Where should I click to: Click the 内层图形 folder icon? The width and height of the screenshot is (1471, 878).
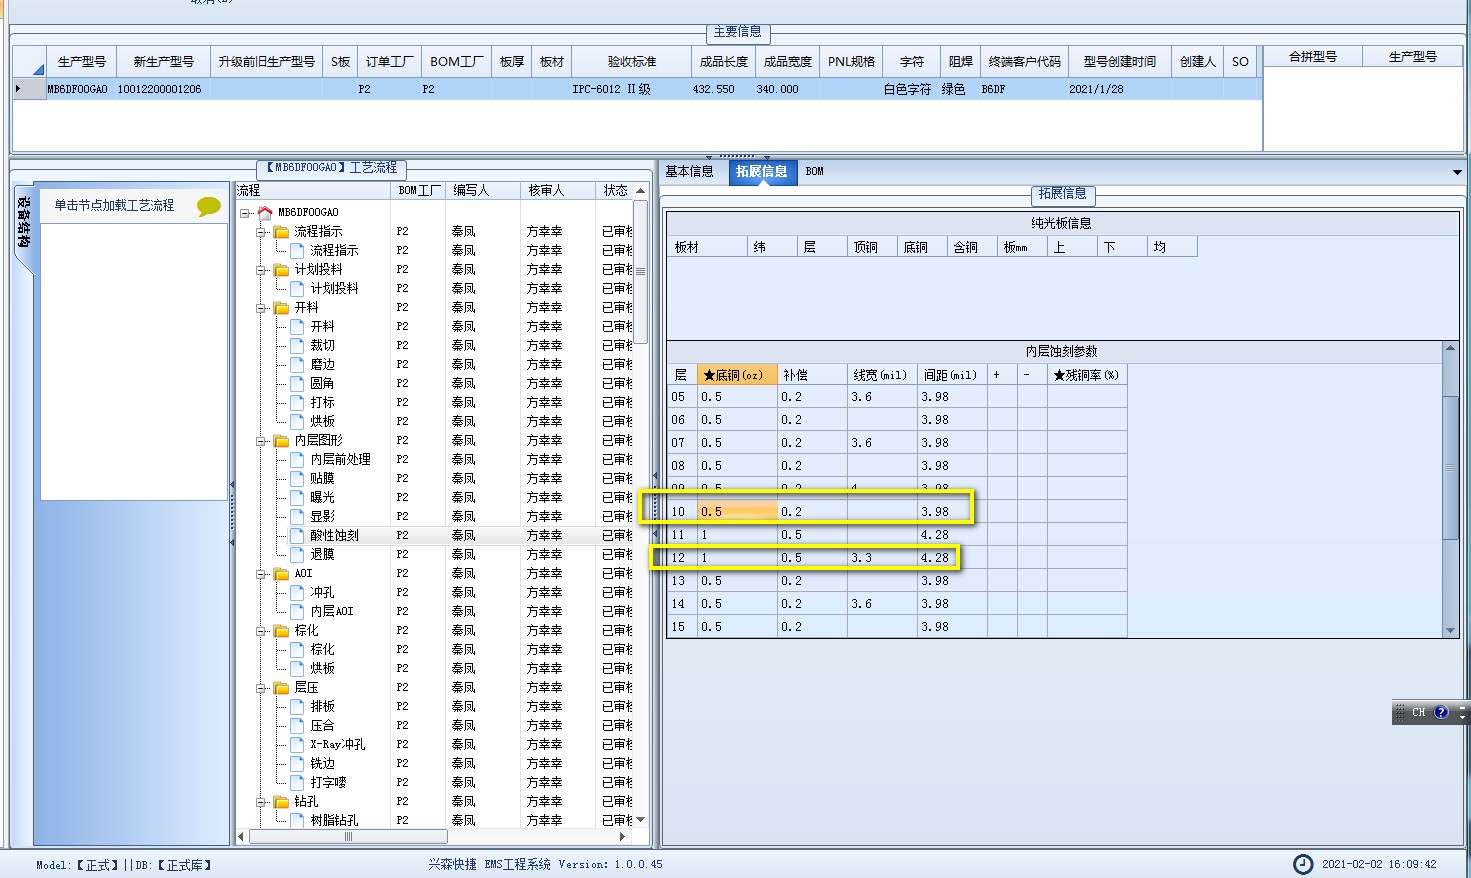tap(281, 440)
